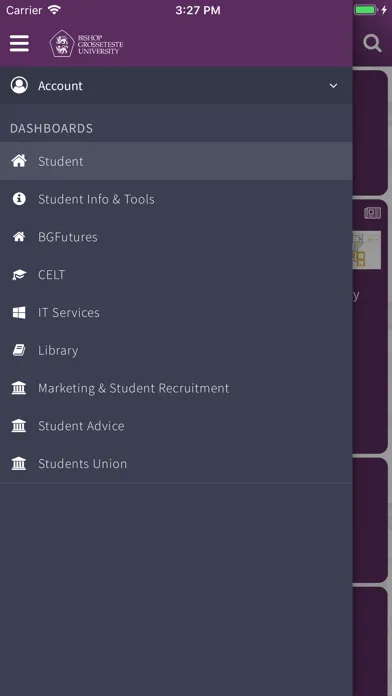Open Student Info & Tools dashboard
392x696 pixels.
coord(176,199)
